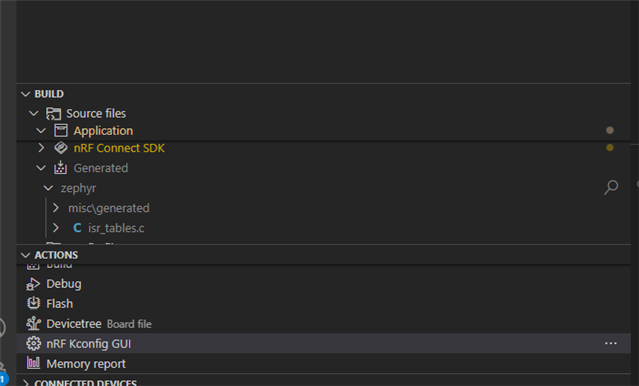The height and width of the screenshot is (386, 639).
Task: Open more options for nRF Kconfig GUI
Action: [x=610, y=344]
